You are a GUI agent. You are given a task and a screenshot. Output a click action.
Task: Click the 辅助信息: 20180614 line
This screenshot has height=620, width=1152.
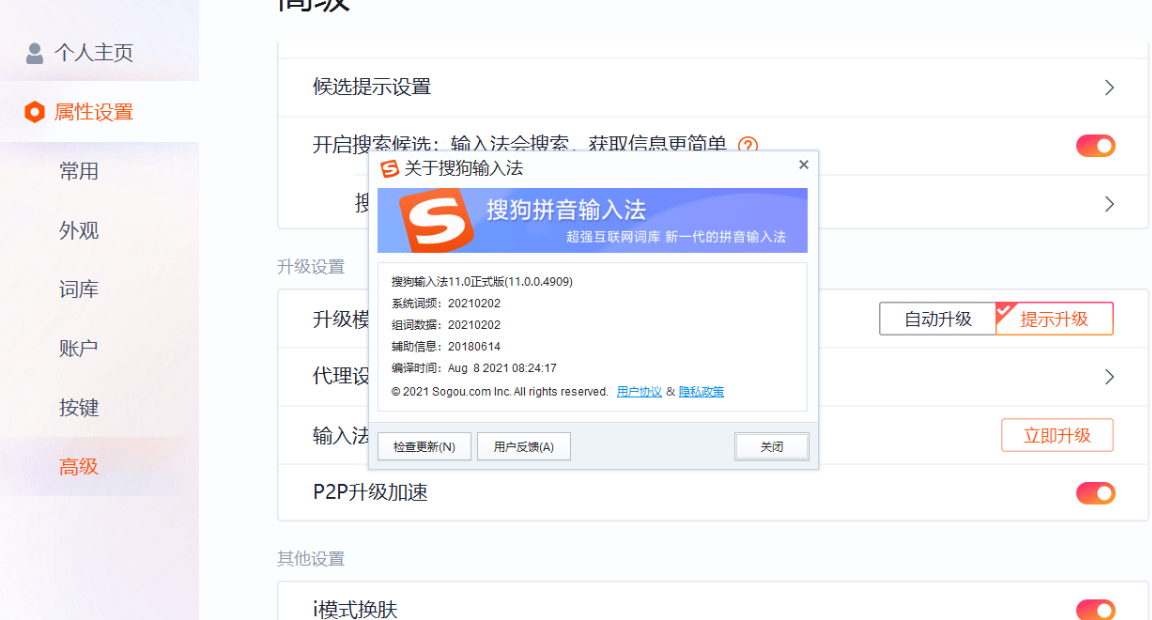tap(446, 347)
